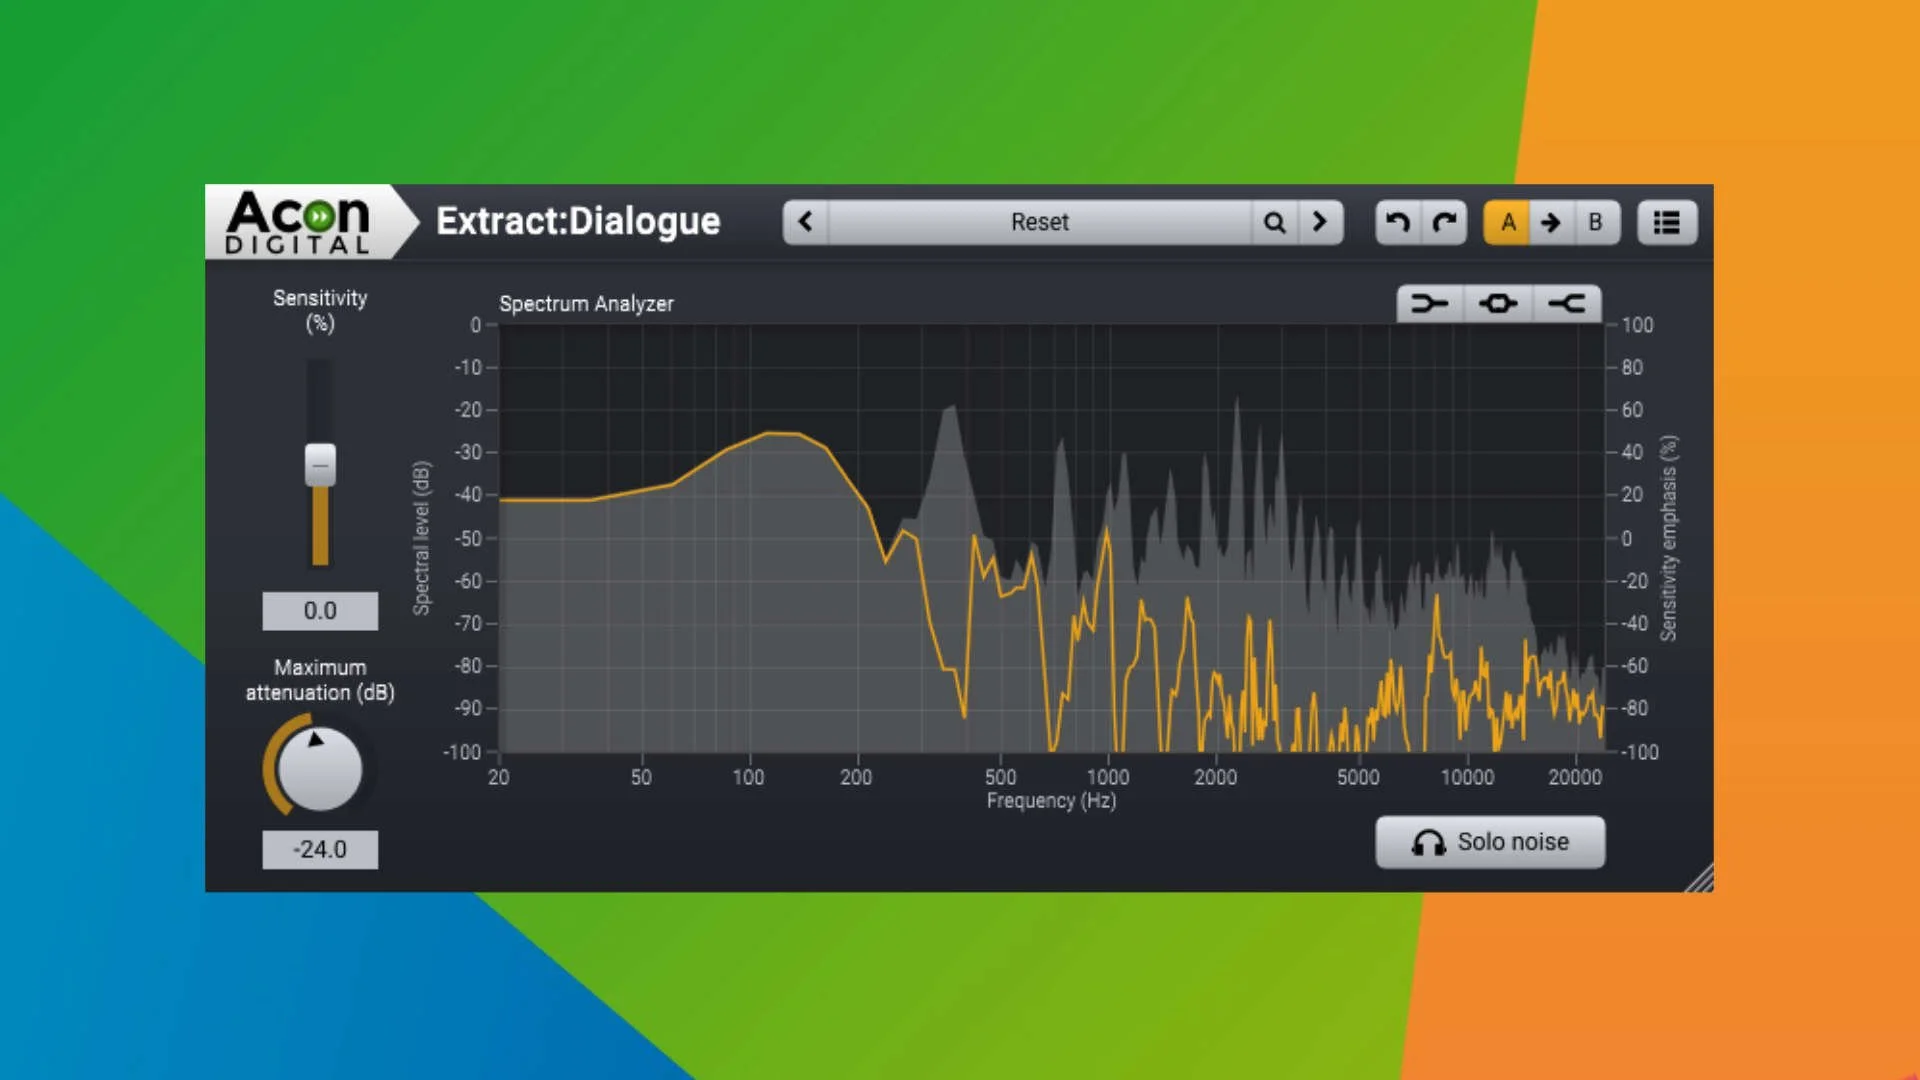Toggle the processing spectrum display icon
Viewport: 1920px width, 1080px height.
point(1497,304)
